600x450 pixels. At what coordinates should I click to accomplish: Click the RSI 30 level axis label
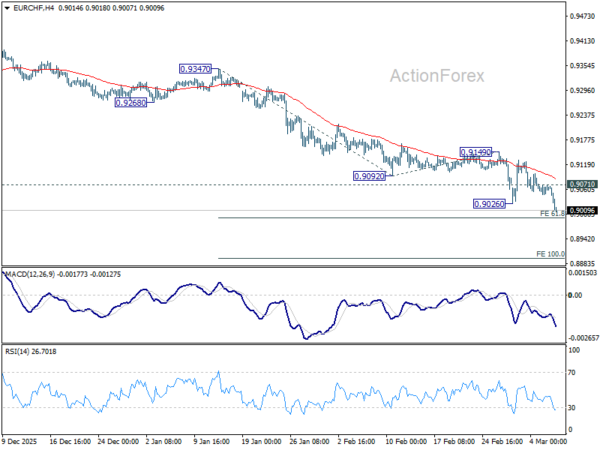(572, 408)
